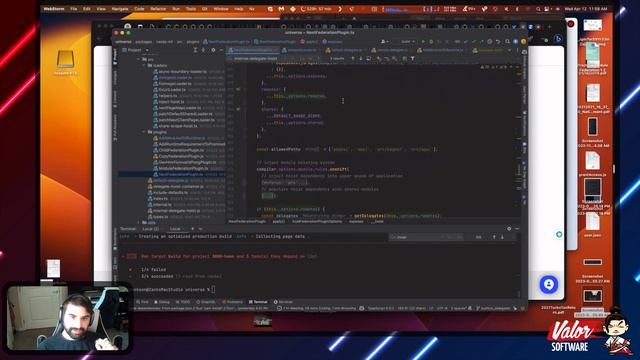The image size is (640, 360).
Task: Open share-scope-hoist.ts file
Action: (x=178, y=126)
